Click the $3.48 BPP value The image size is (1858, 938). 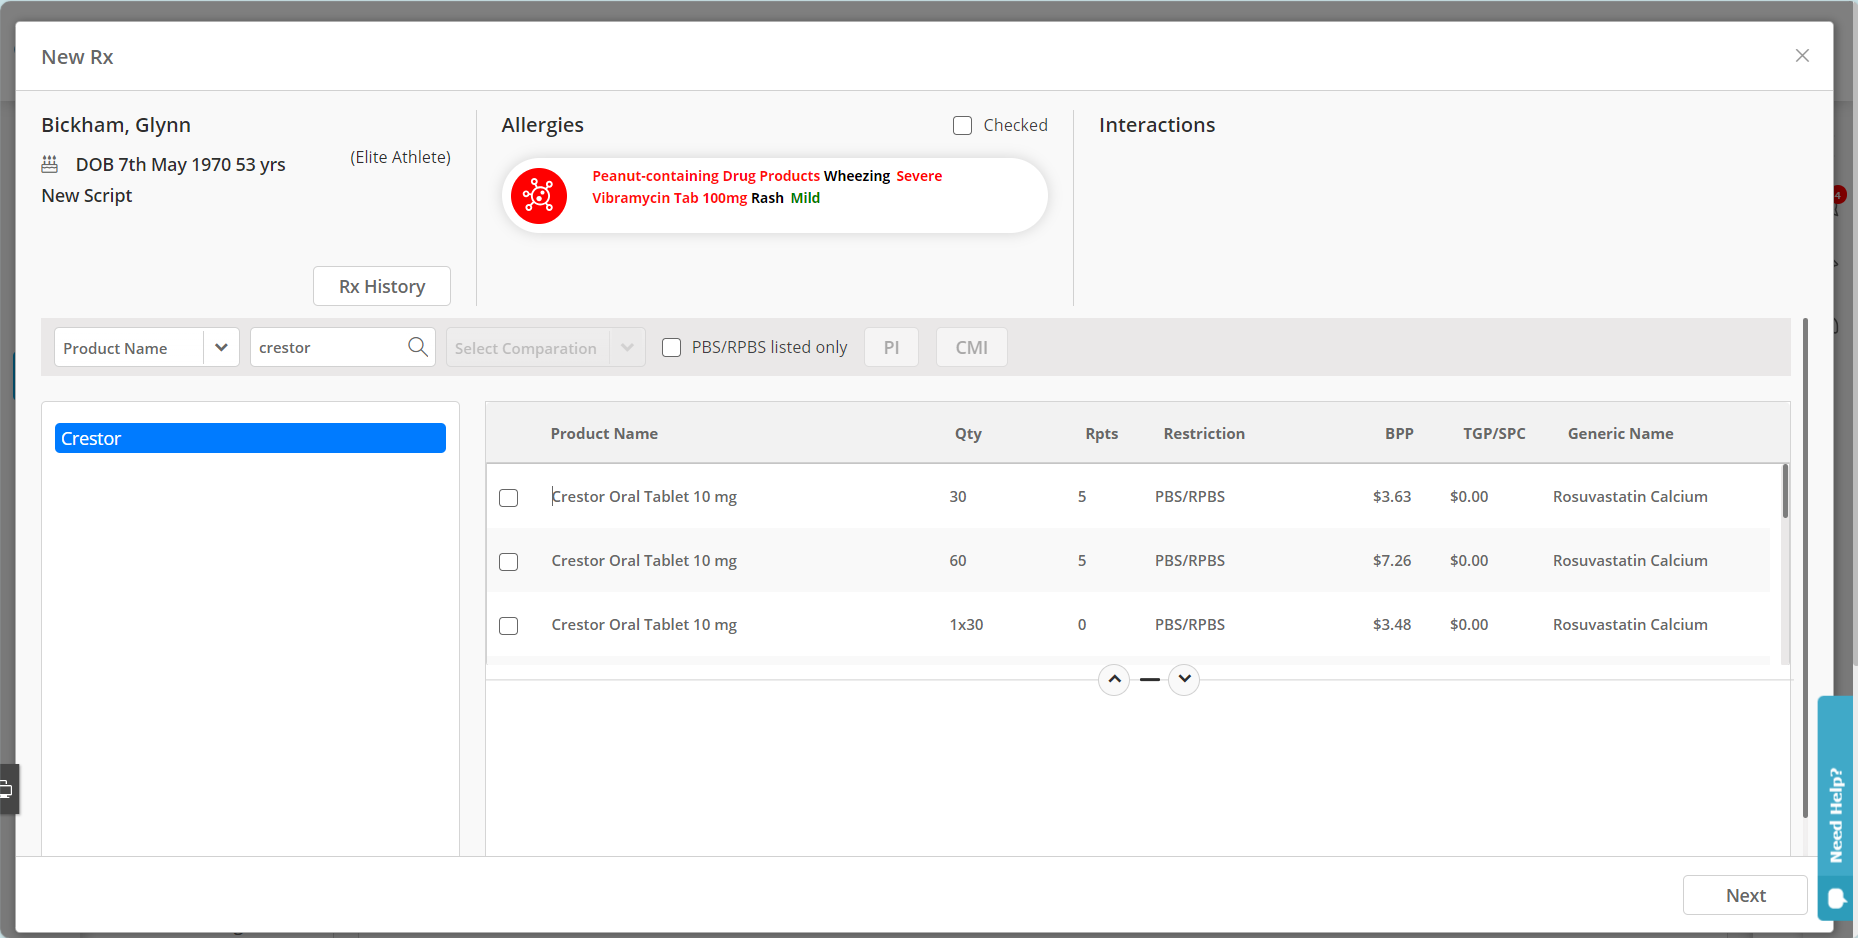pyautogui.click(x=1391, y=624)
